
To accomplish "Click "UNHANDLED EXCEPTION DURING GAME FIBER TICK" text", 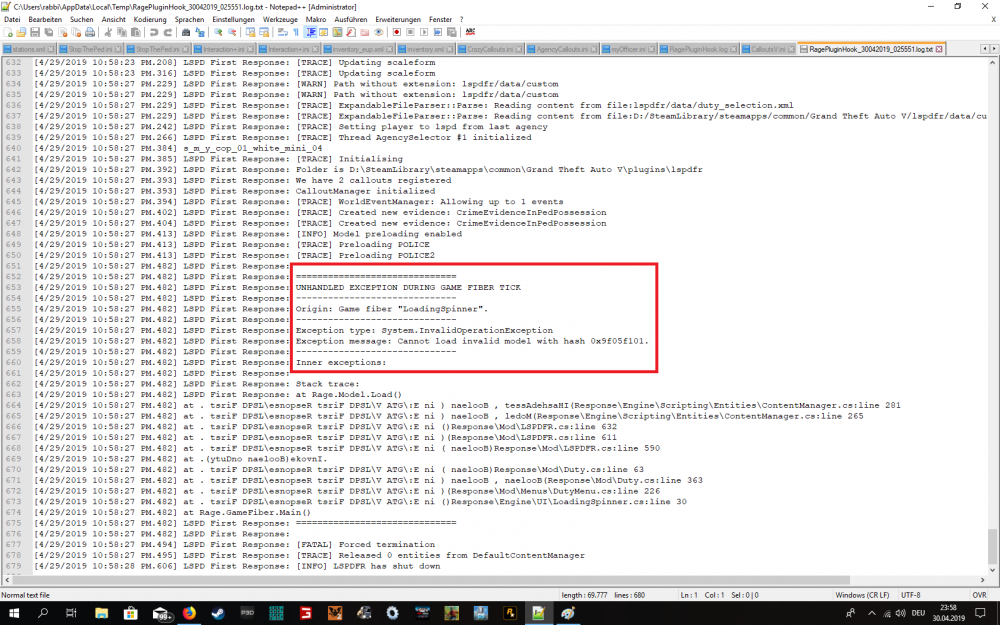I will coord(408,288).
